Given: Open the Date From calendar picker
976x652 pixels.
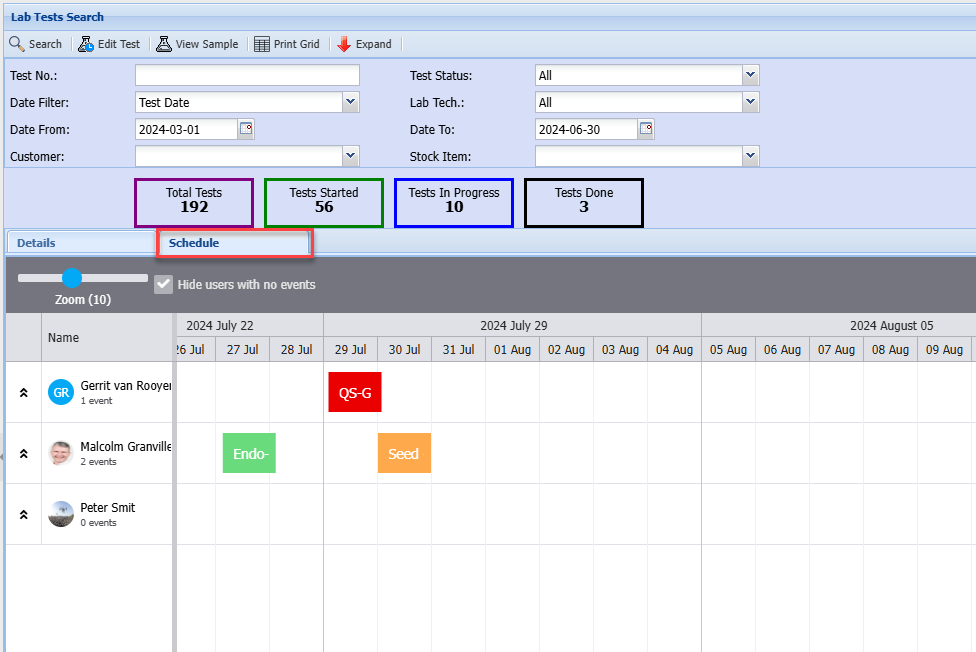Looking at the screenshot, I should [246, 129].
